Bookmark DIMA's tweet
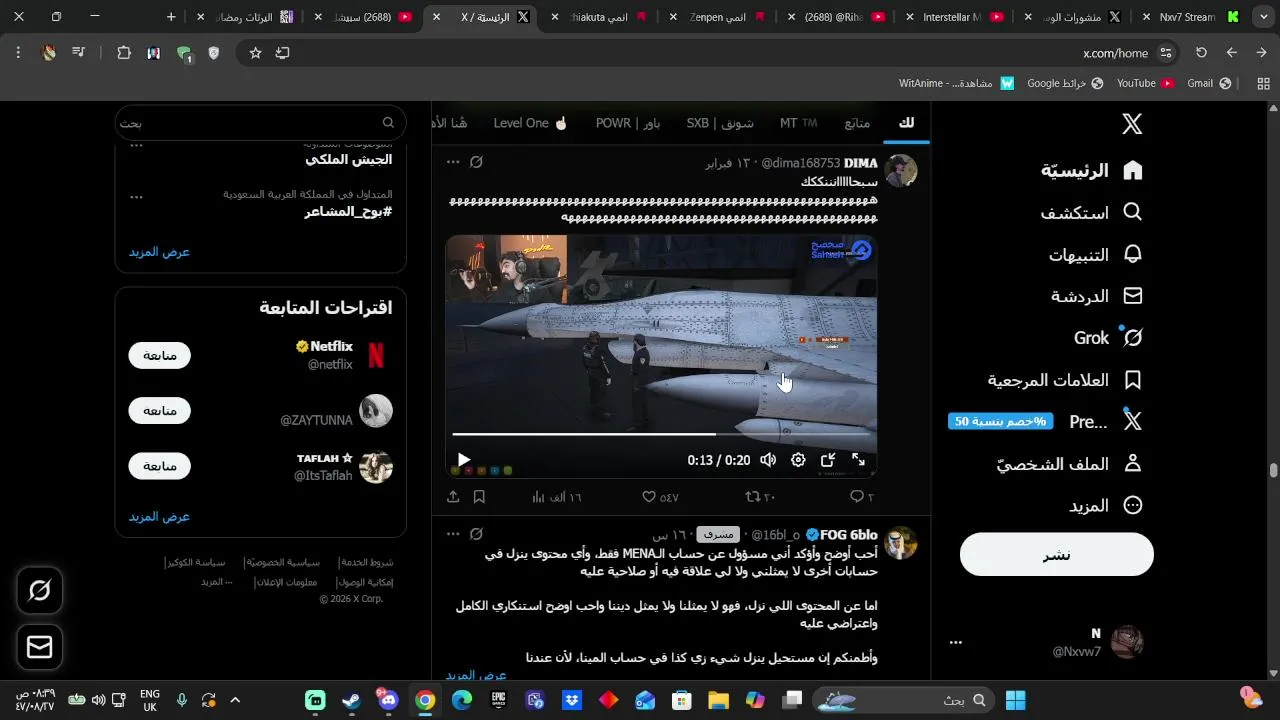 pos(479,497)
